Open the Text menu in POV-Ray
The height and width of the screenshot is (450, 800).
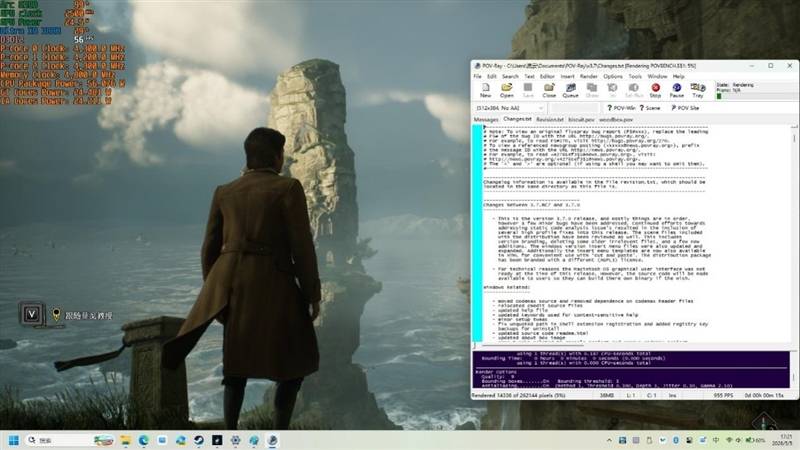(530, 77)
